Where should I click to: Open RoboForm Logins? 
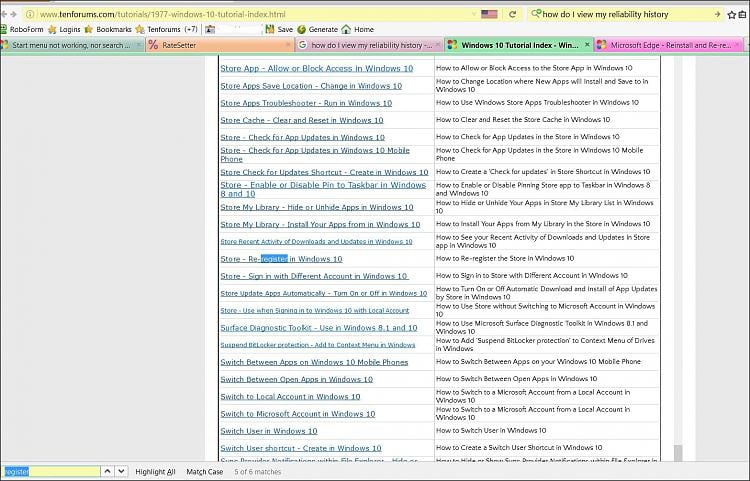pyautogui.click(x=65, y=29)
